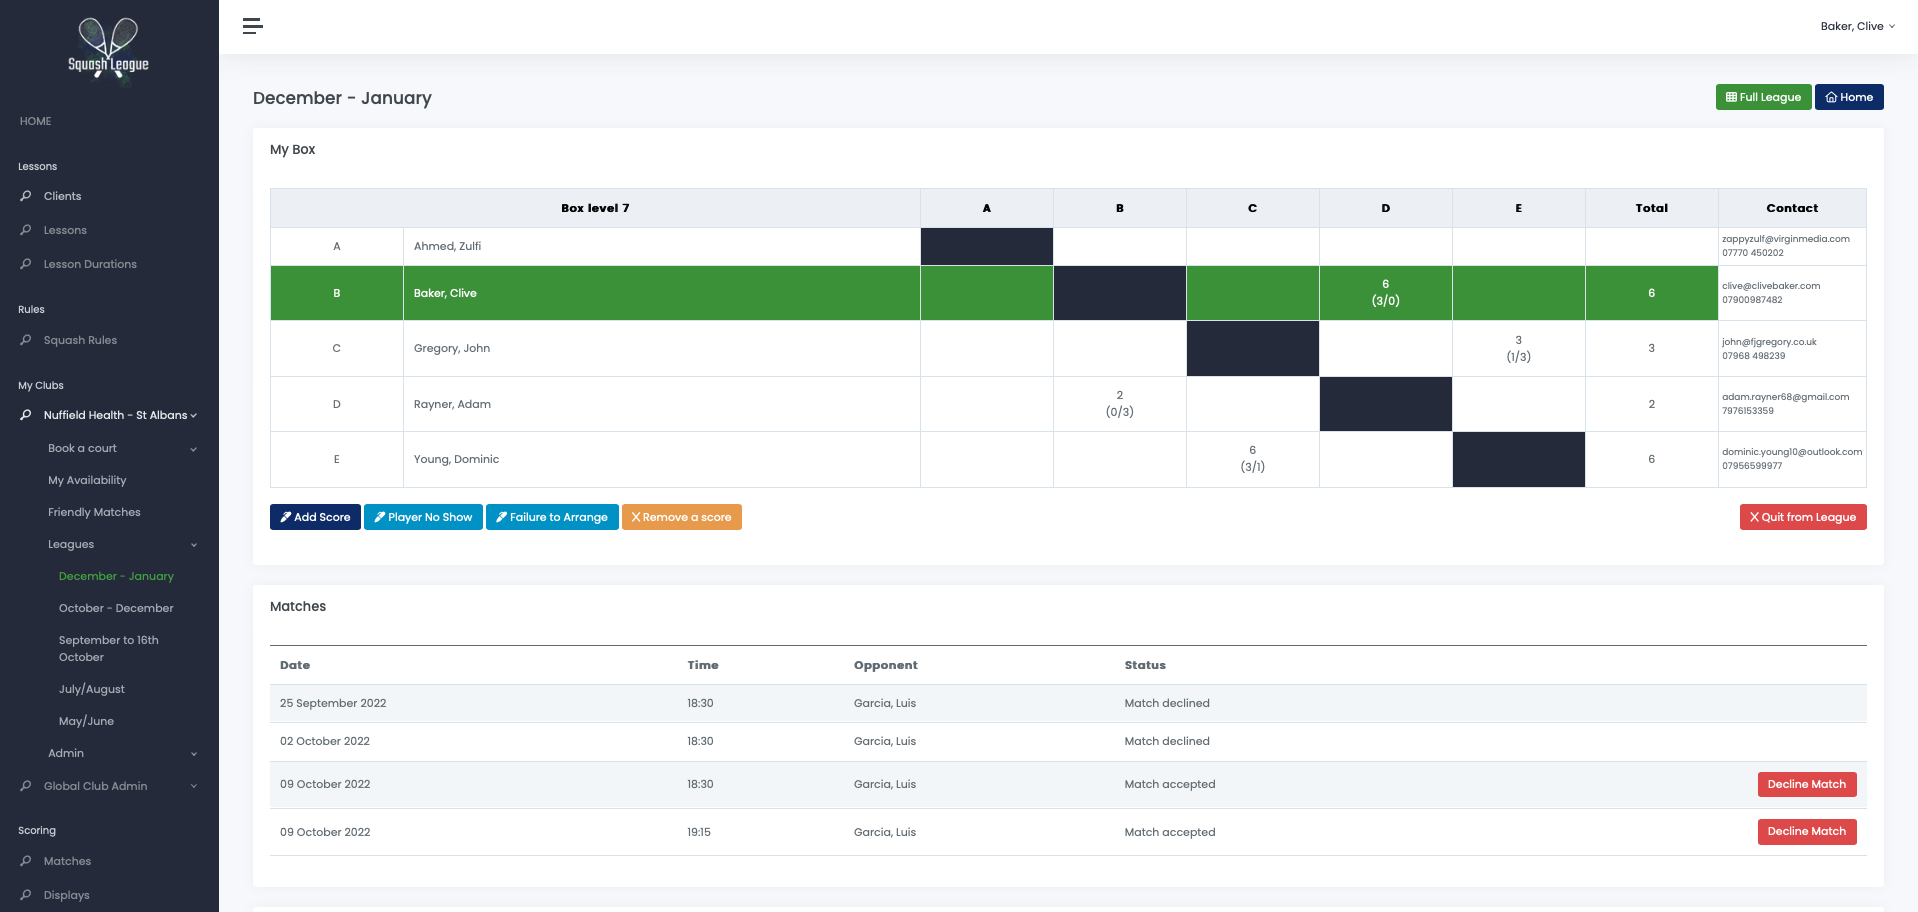Click the Quit from League button
This screenshot has width=1918, height=912.
click(x=1803, y=517)
